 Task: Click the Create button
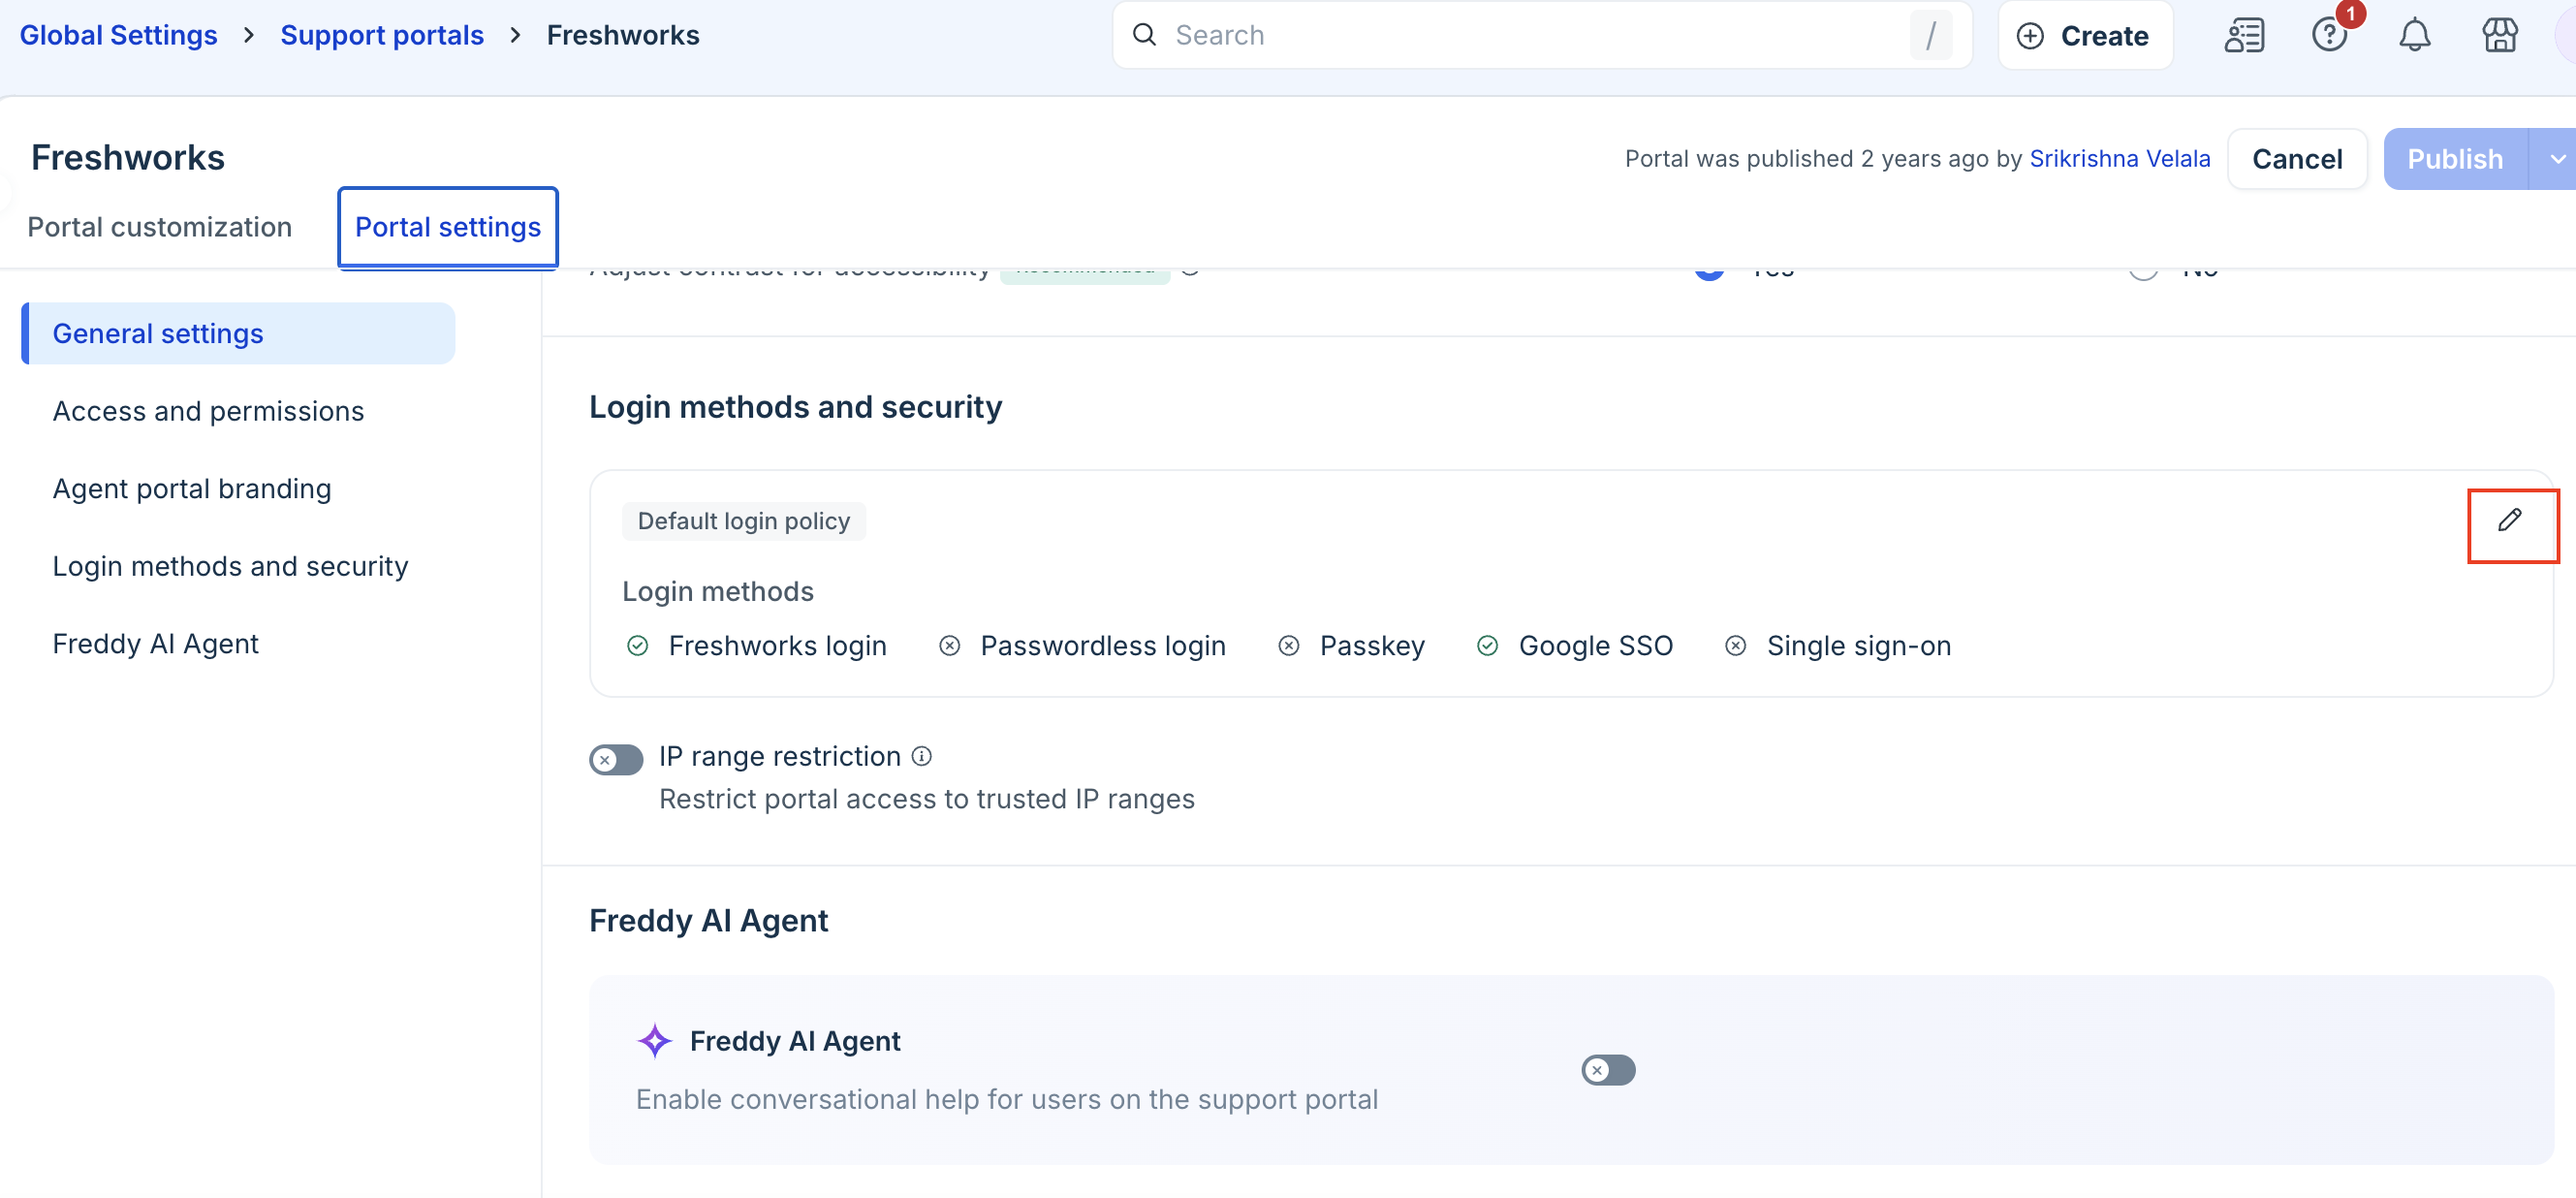point(2085,35)
